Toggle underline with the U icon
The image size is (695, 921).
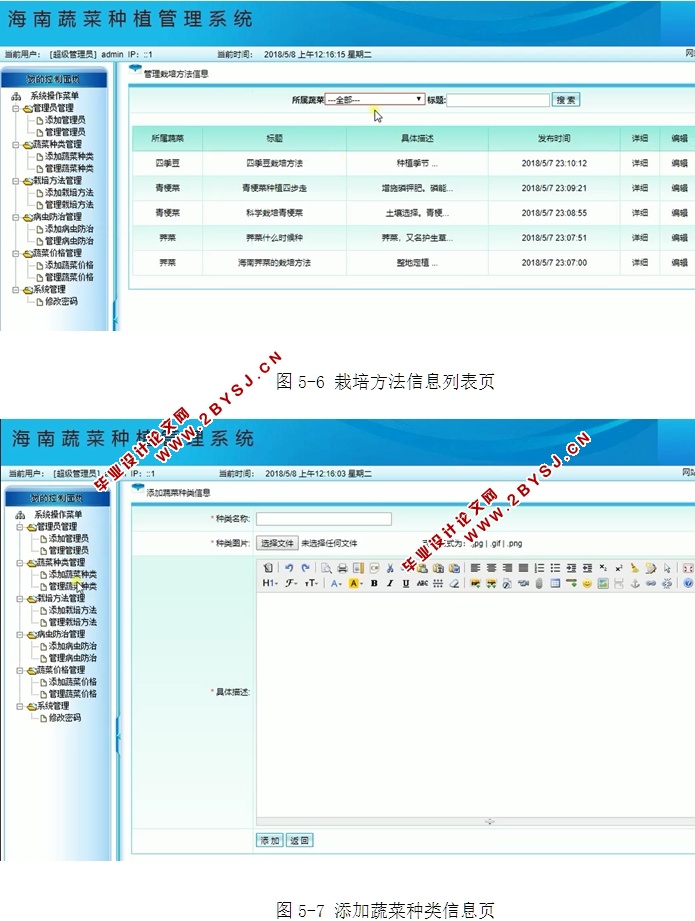click(x=405, y=583)
